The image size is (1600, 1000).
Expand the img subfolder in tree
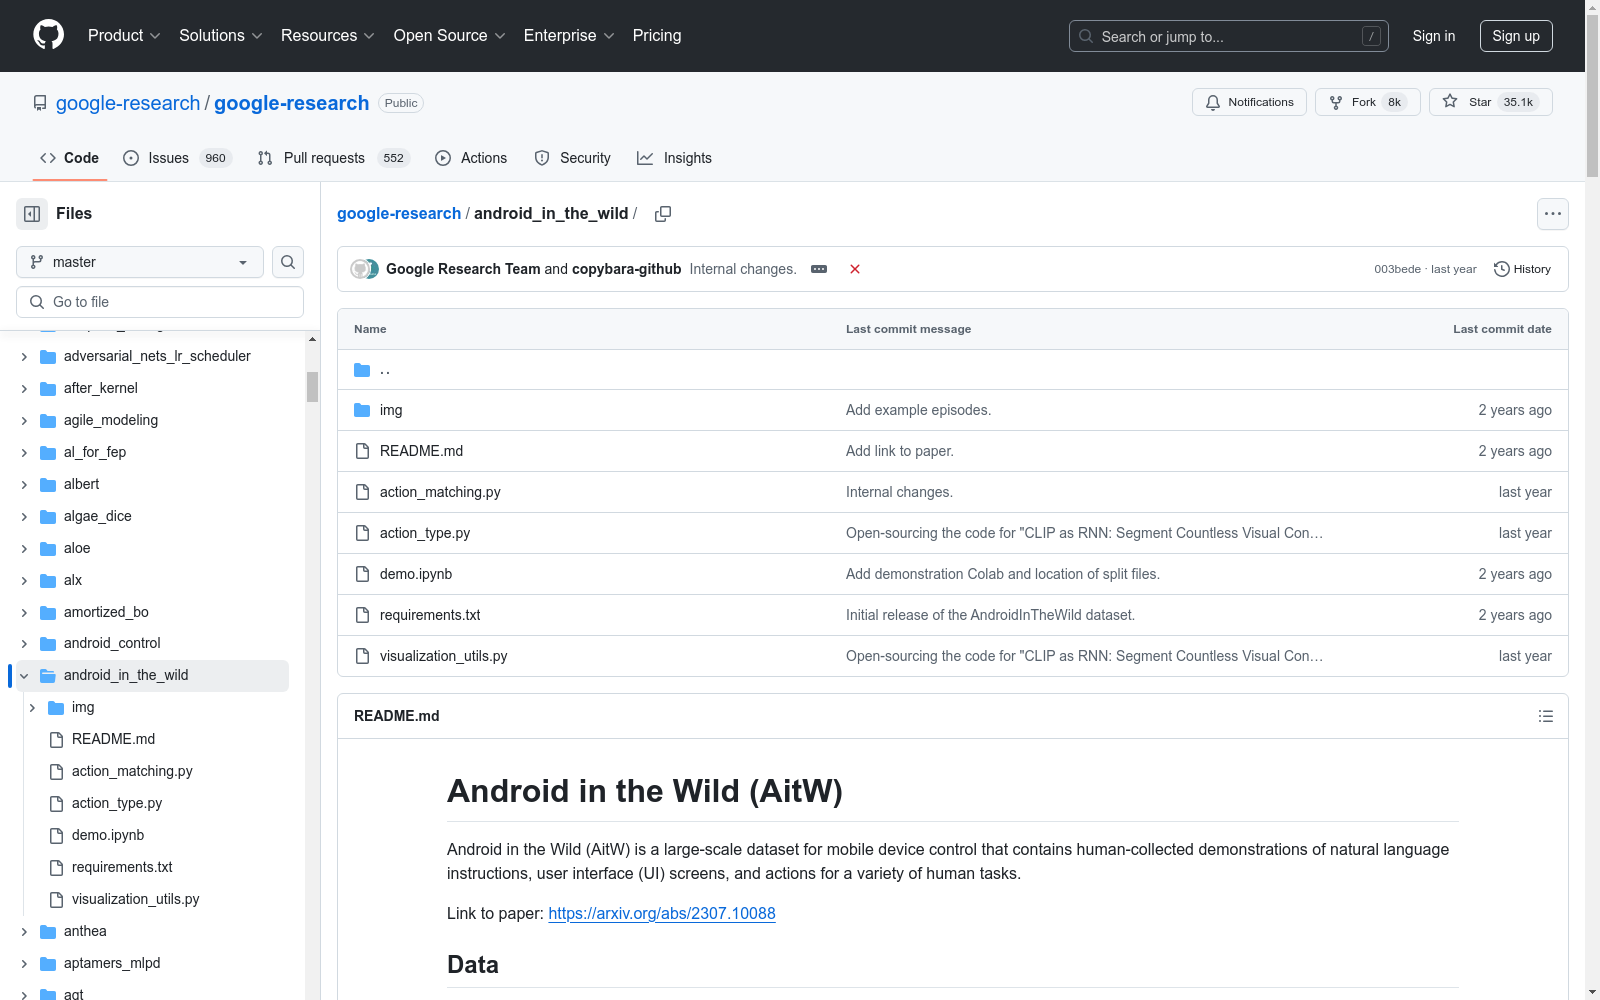click(32, 708)
